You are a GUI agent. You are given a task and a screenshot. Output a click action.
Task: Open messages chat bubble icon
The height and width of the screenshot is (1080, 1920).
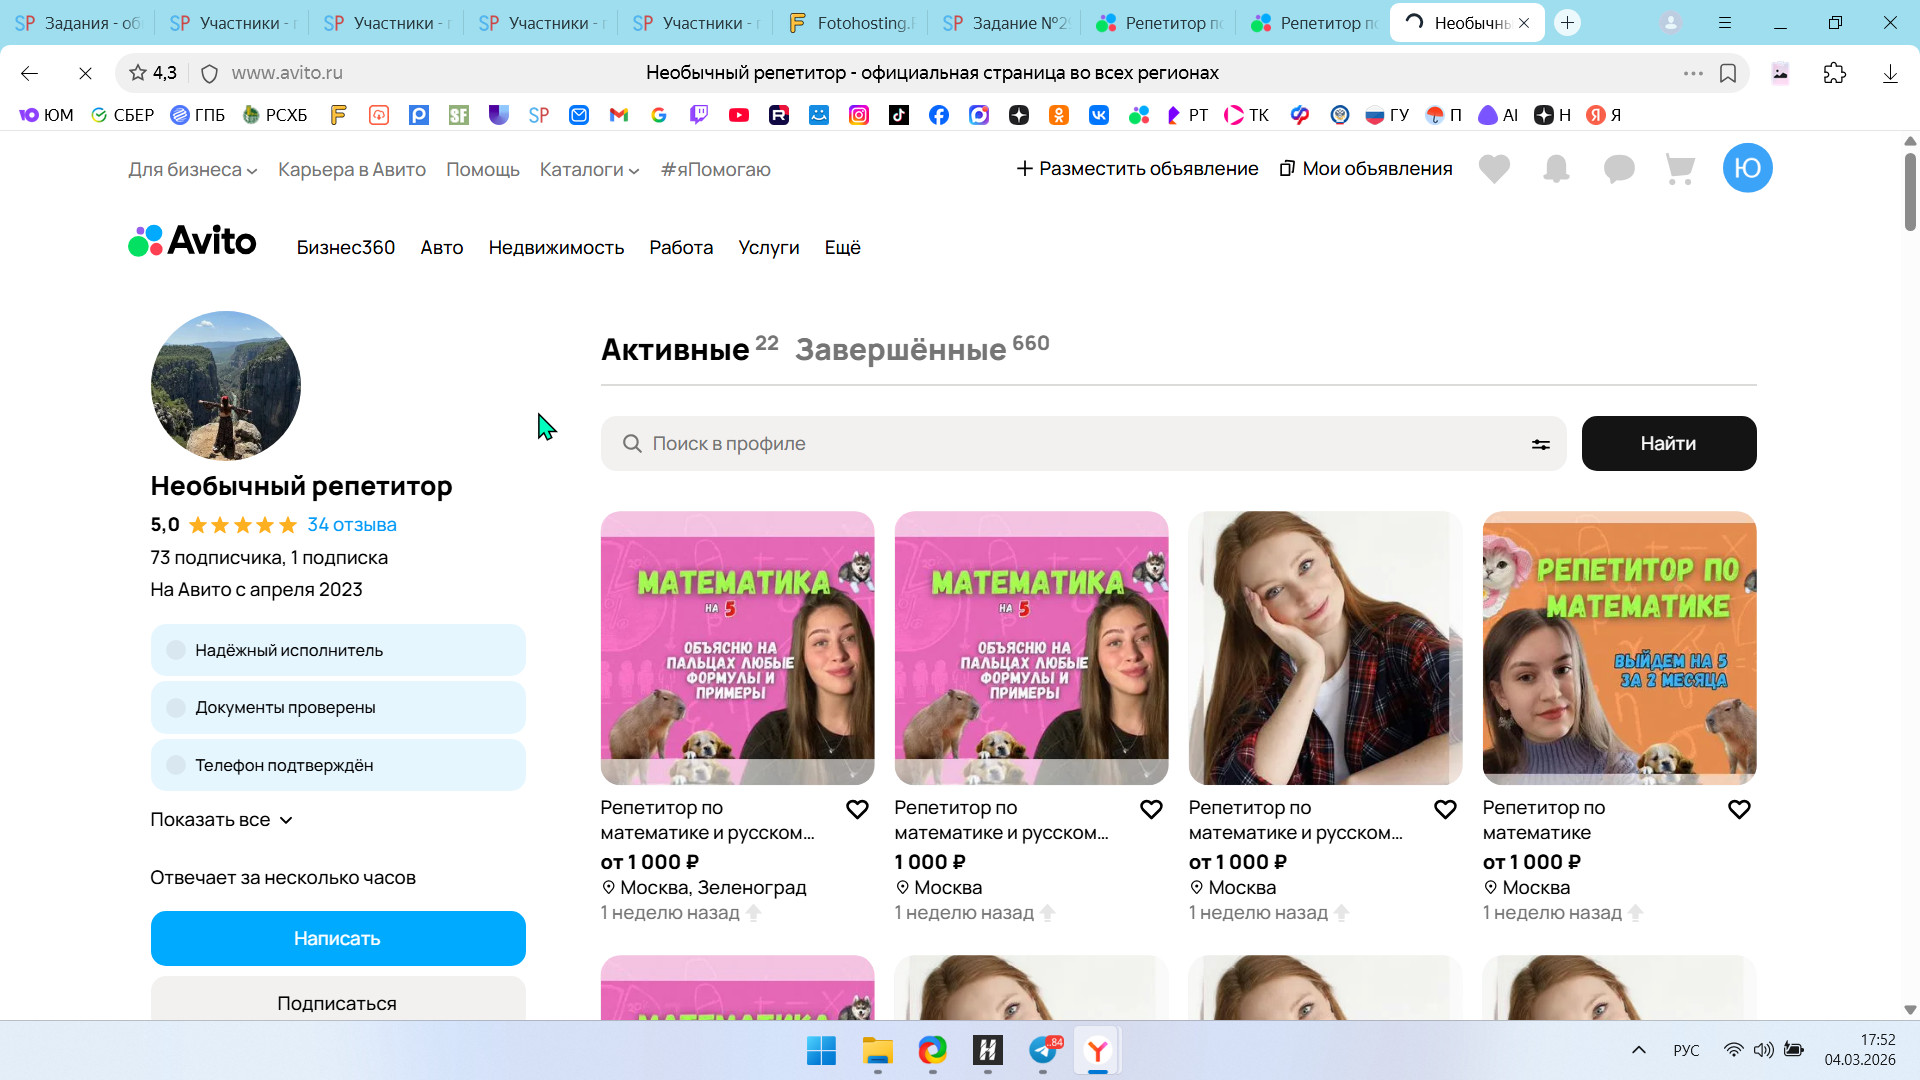pyautogui.click(x=1618, y=169)
